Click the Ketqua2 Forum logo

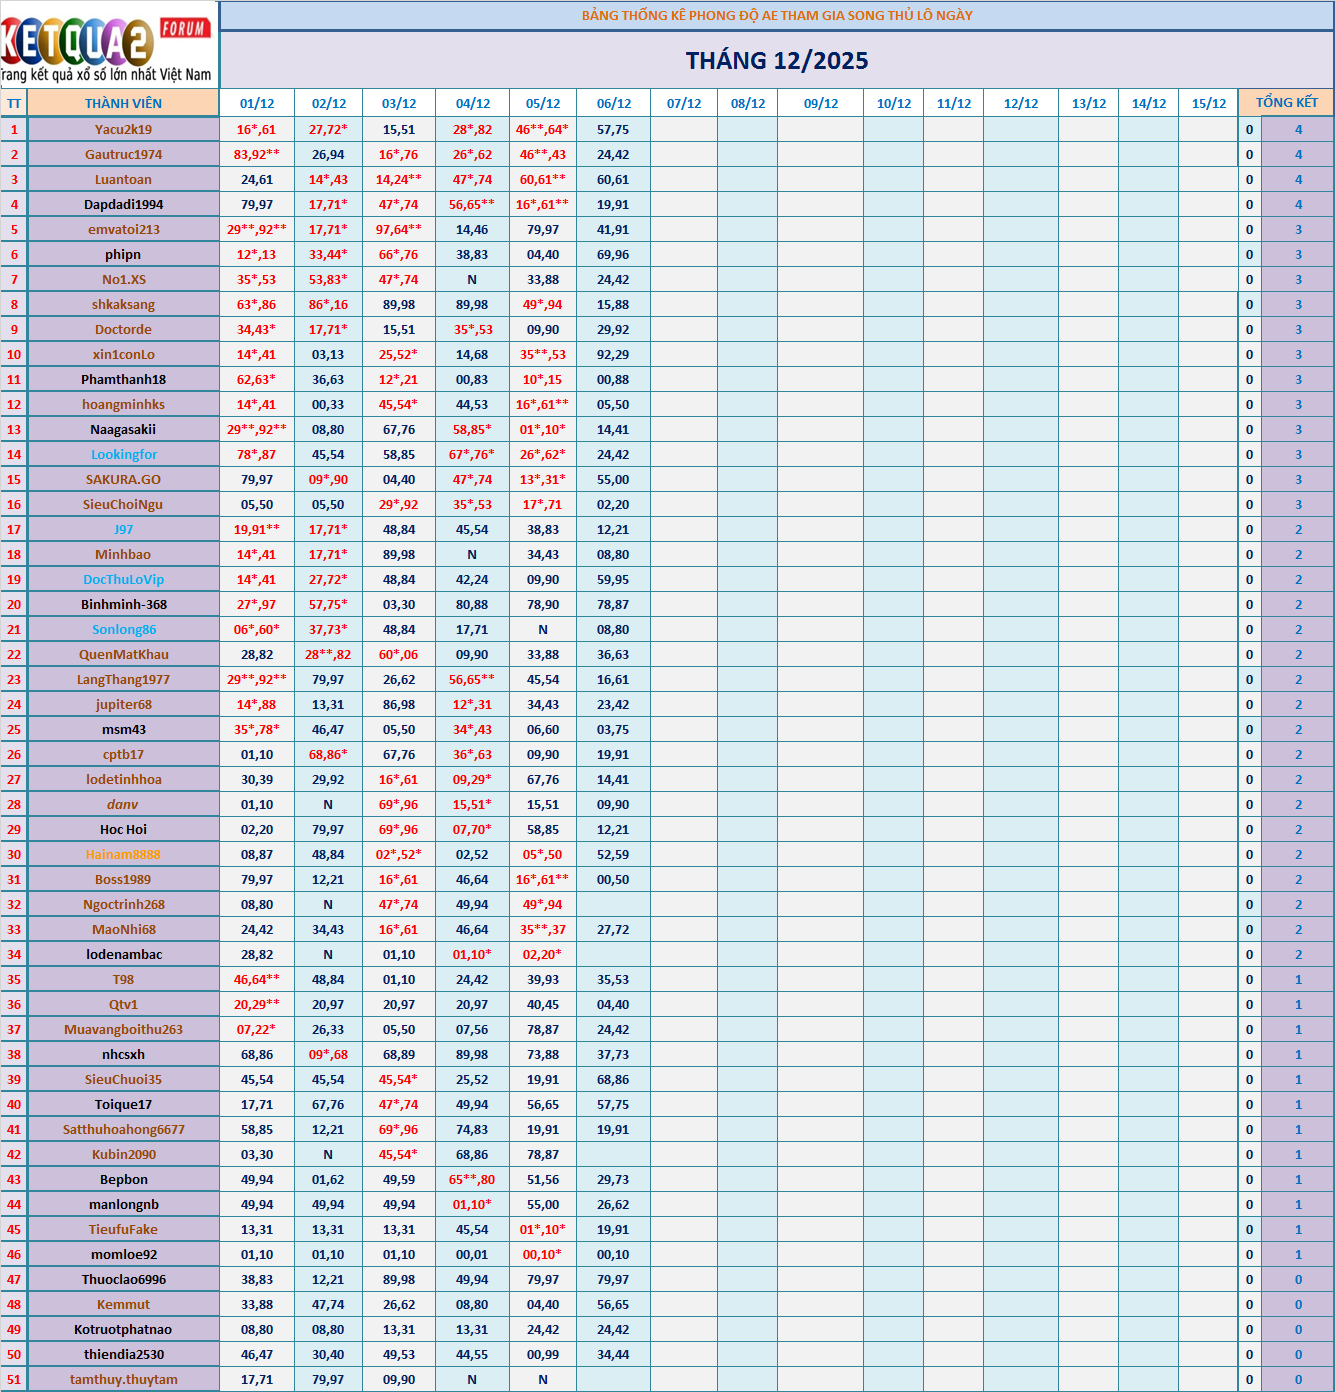click(x=108, y=45)
